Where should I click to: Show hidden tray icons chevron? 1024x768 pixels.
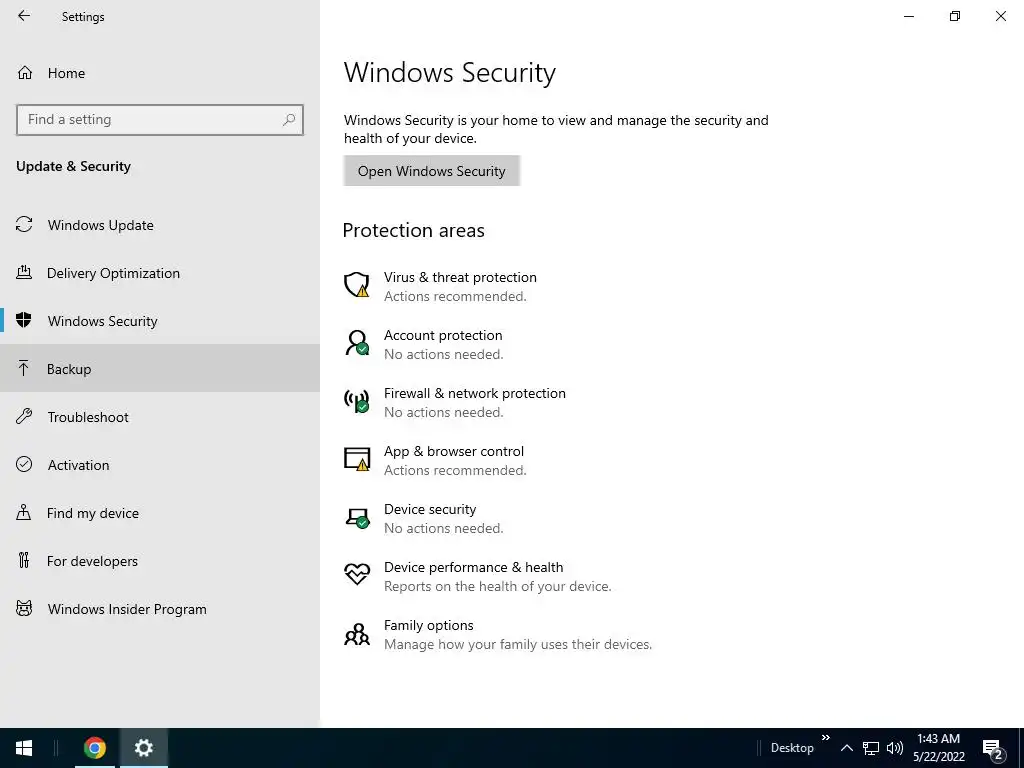point(846,748)
